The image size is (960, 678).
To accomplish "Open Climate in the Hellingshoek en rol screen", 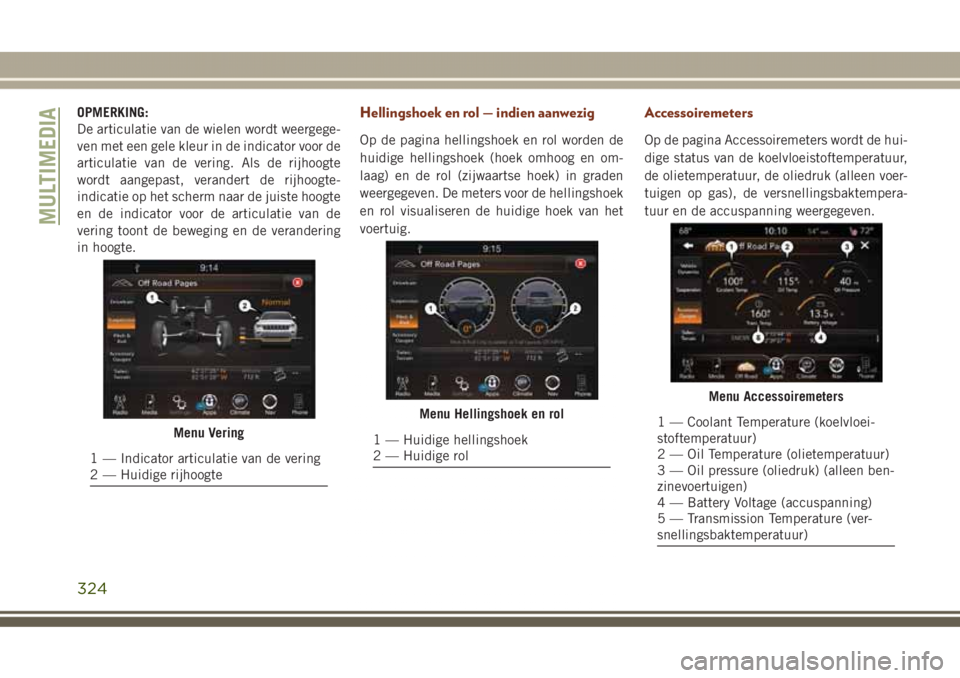I will click(522, 386).
